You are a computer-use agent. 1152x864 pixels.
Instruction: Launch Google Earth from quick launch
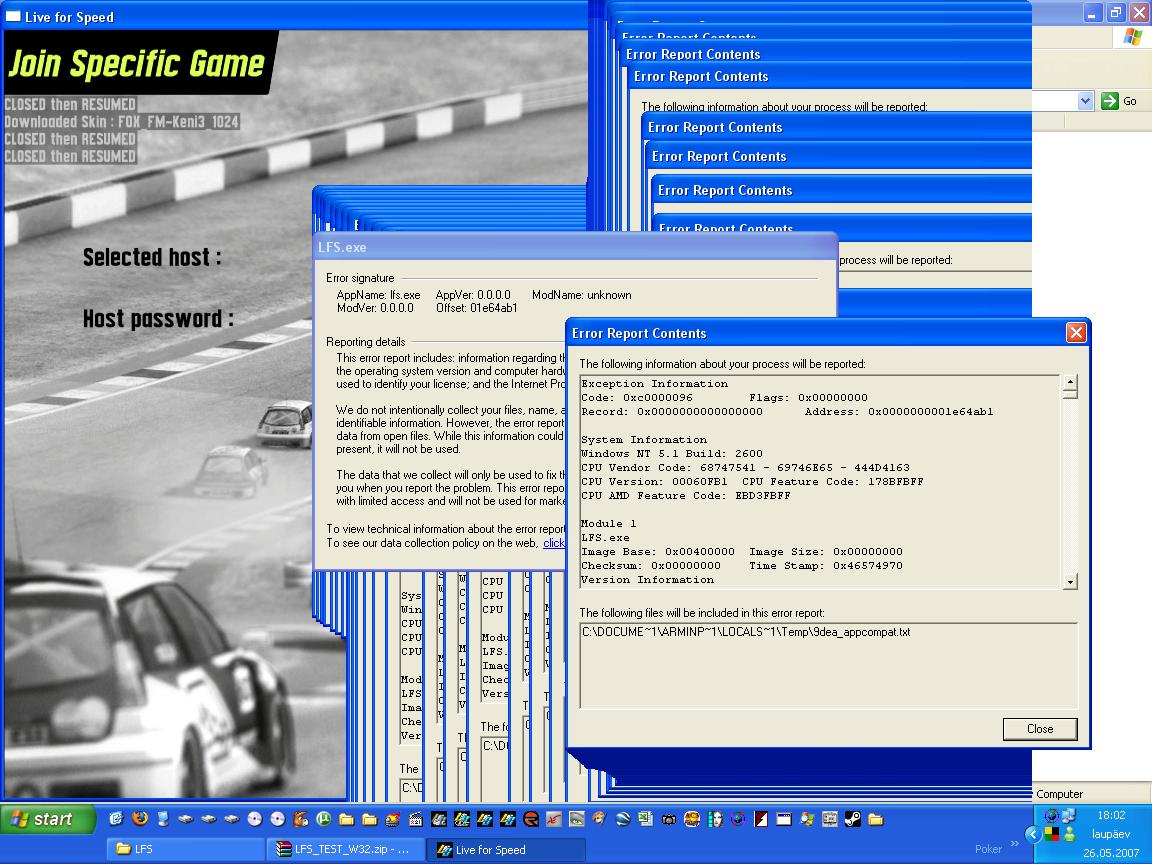623,818
